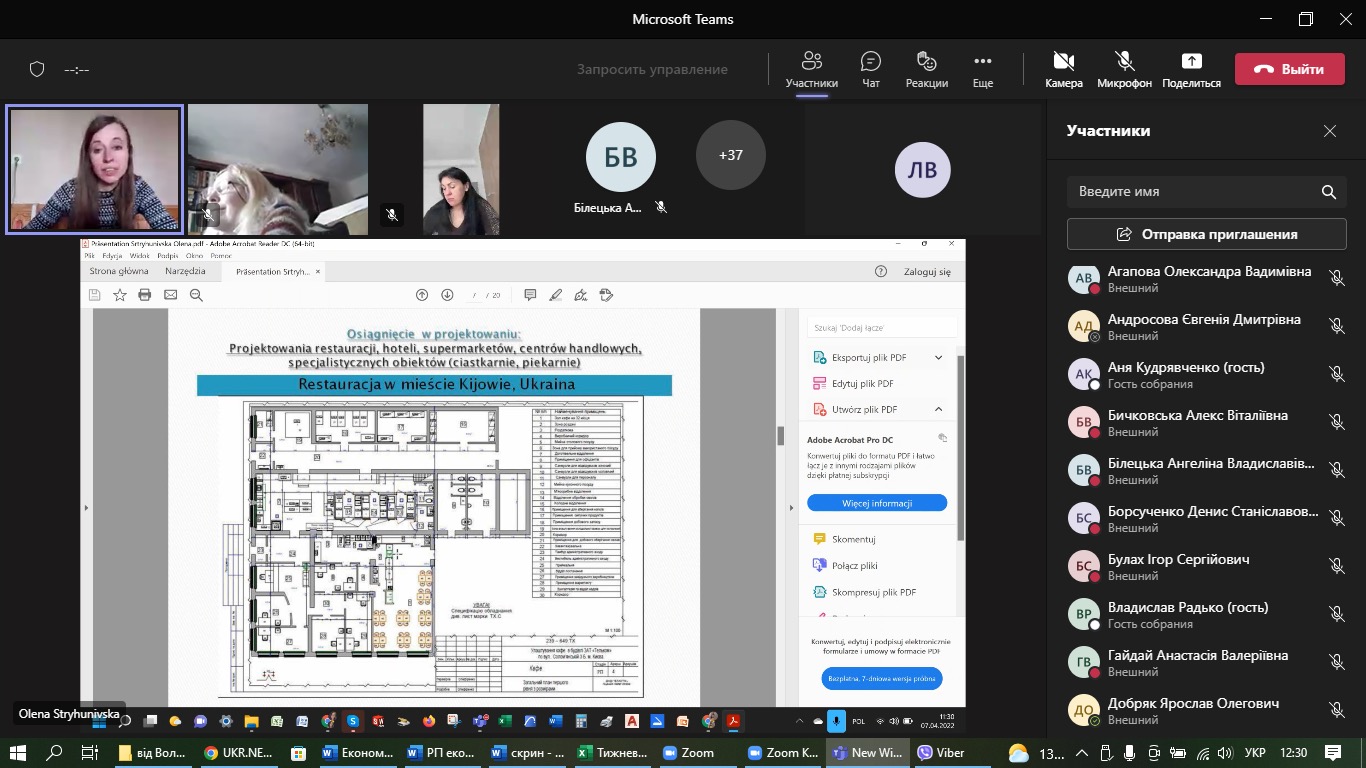Click mic icon for Агапова Олександра
The width and height of the screenshot is (1366, 768).
click(1336, 278)
